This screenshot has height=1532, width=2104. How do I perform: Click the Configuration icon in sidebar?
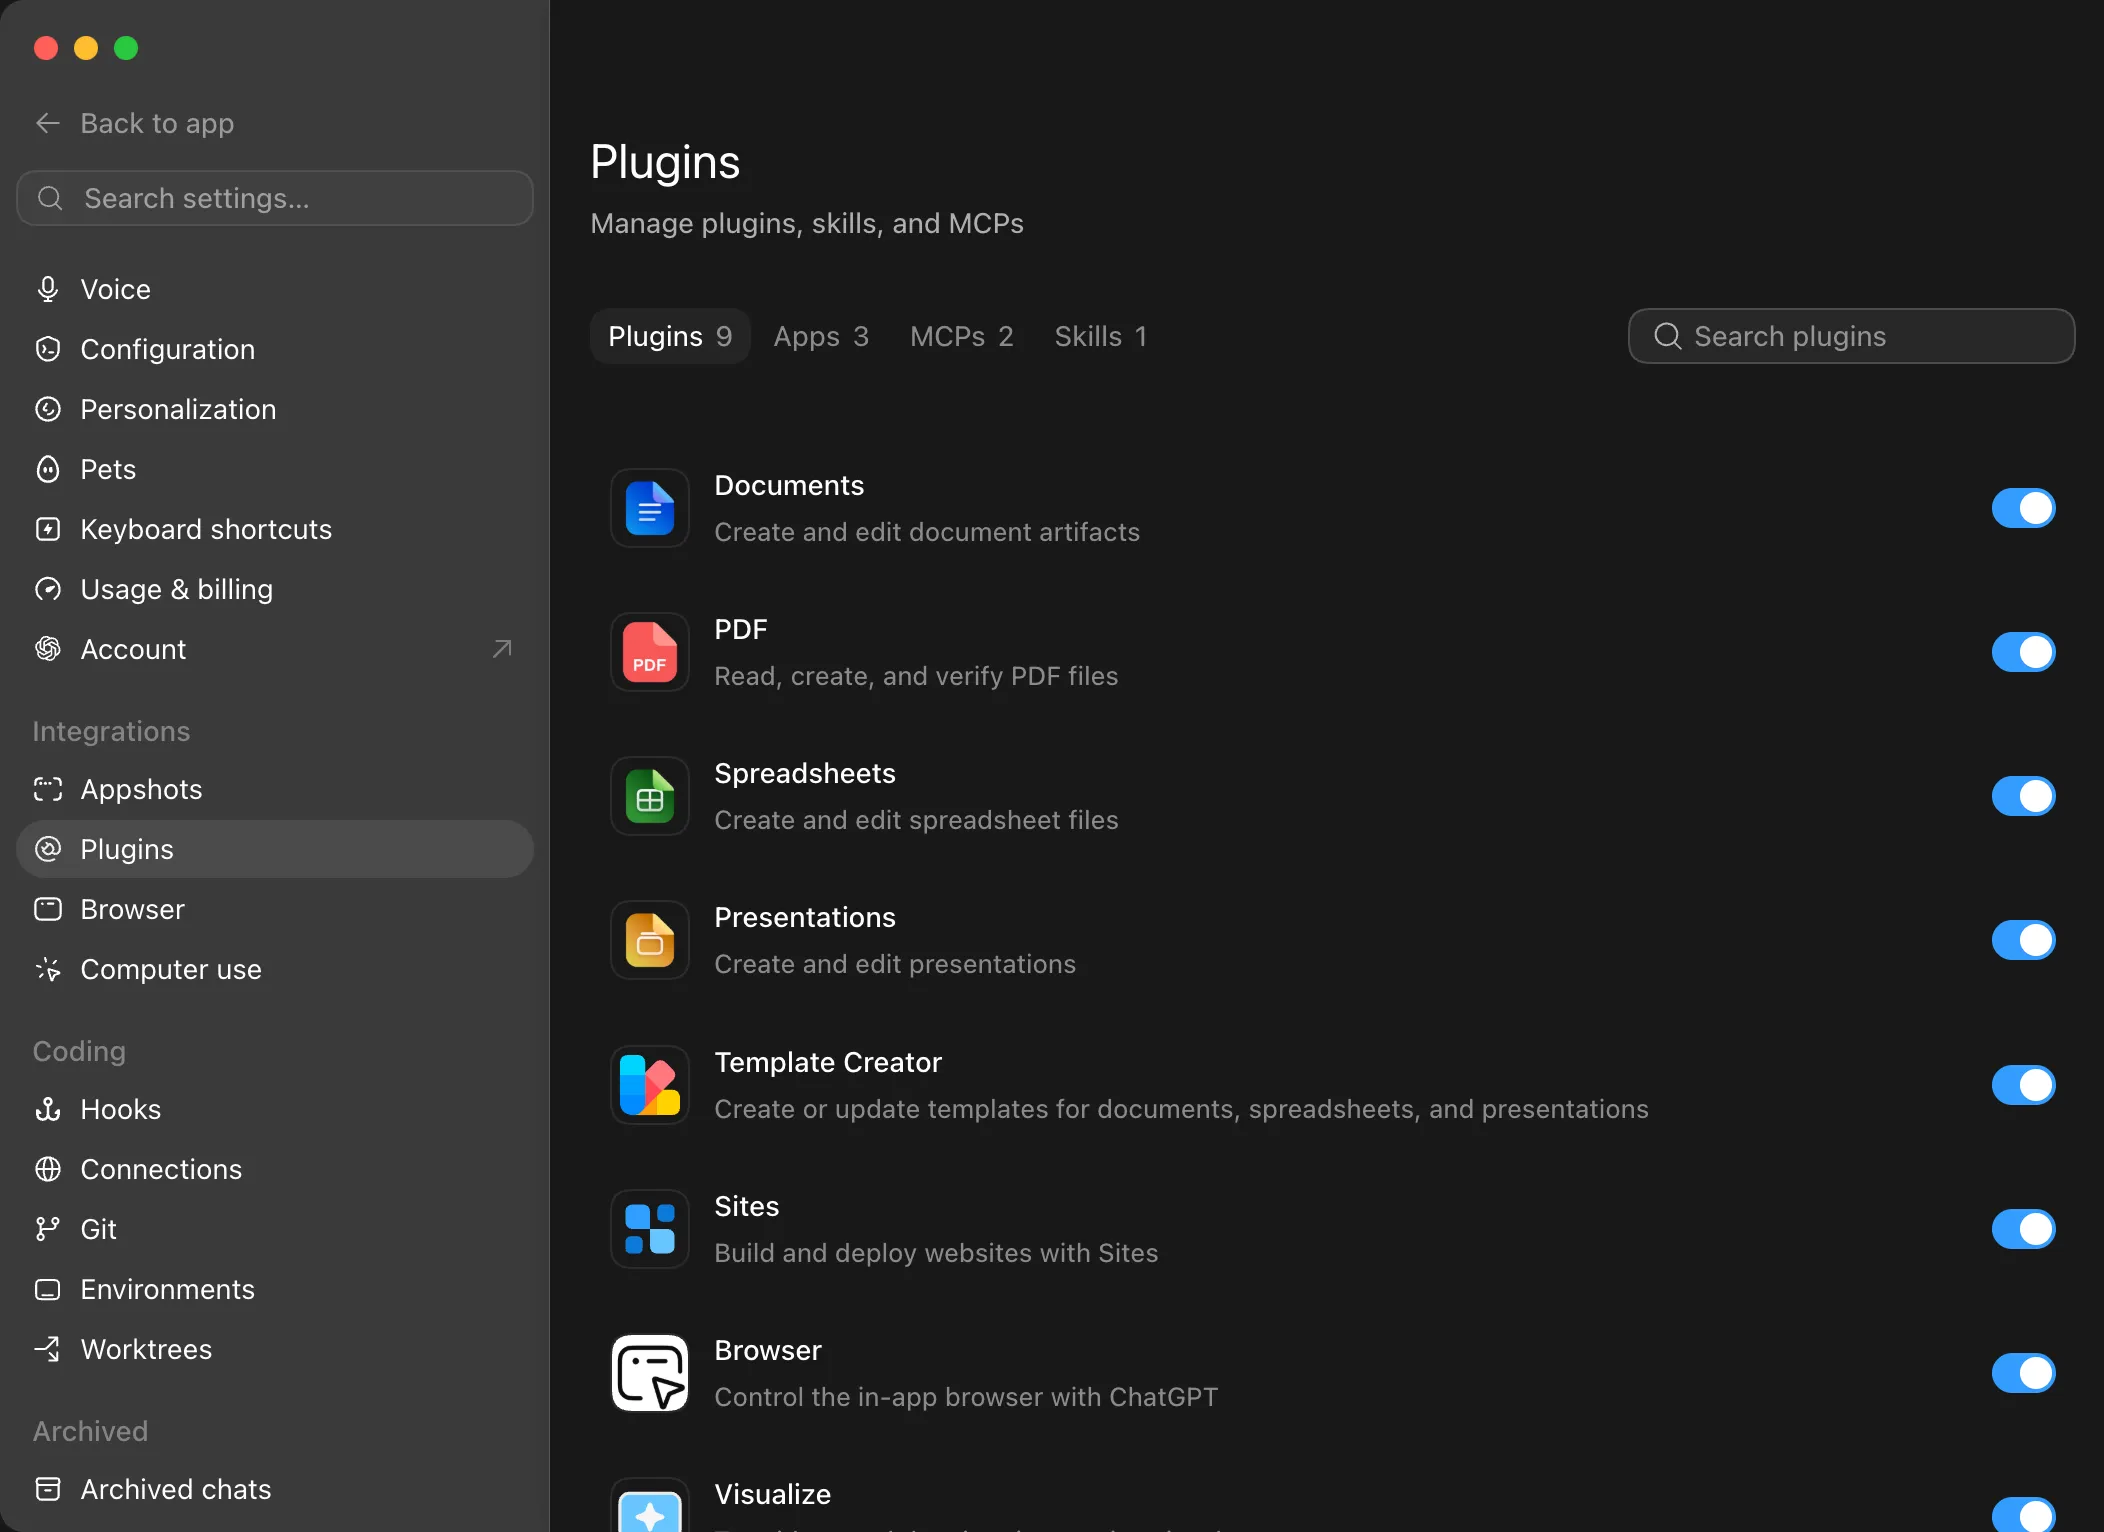tap(48, 349)
